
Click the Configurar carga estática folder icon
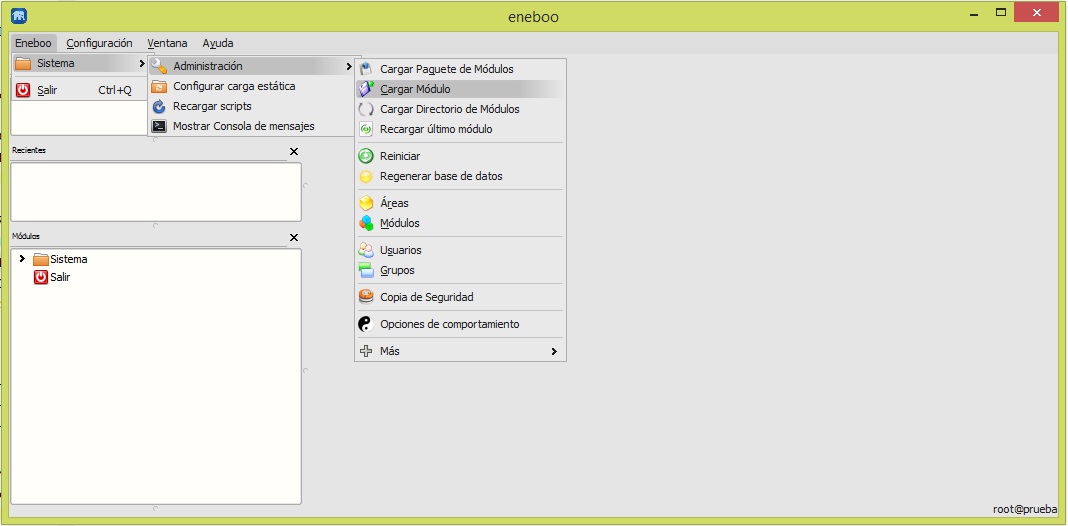click(159, 87)
